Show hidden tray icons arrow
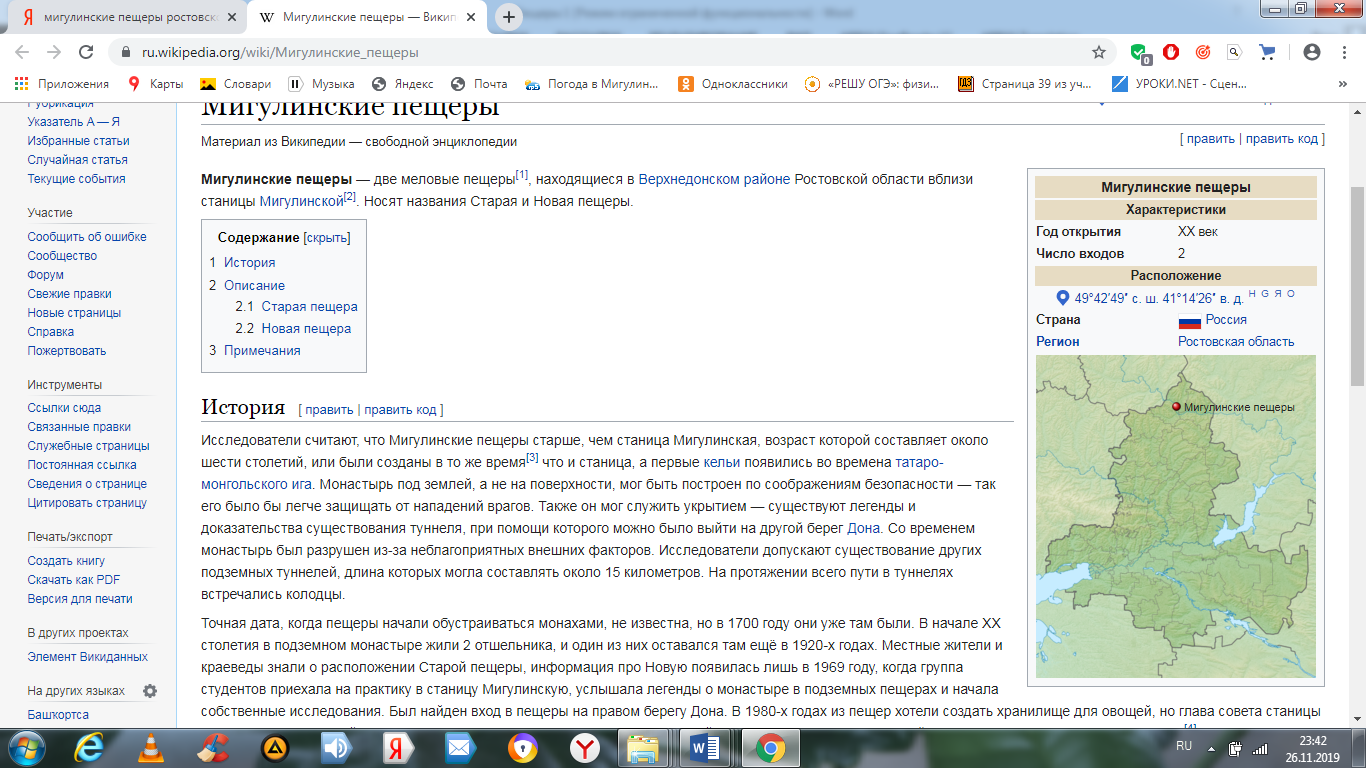Screen dimensions: 1366x768 click(1213, 747)
